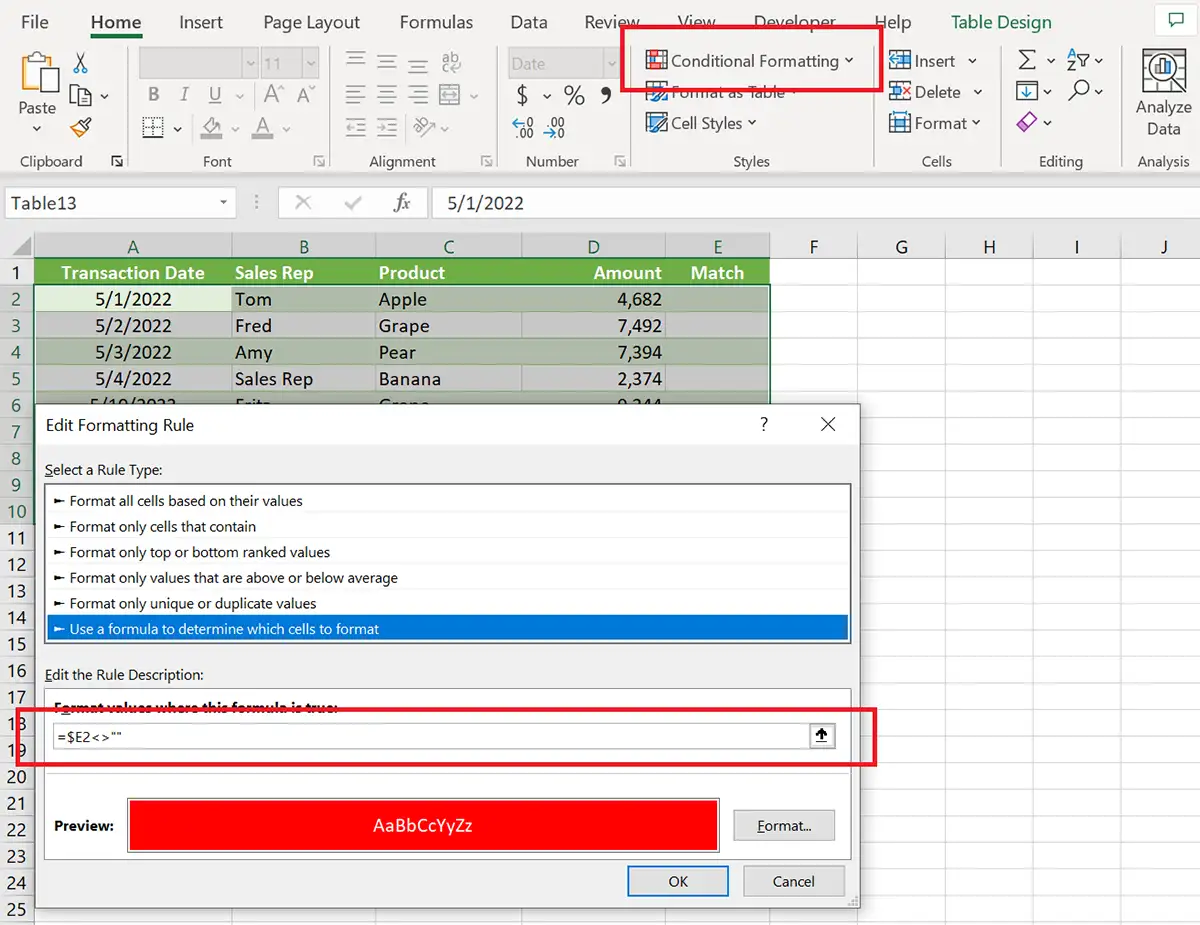The image size is (1200, 925).
Task: Open the Cell Styles dropdown
Action: pyautogui.click(x=701, y=123)
